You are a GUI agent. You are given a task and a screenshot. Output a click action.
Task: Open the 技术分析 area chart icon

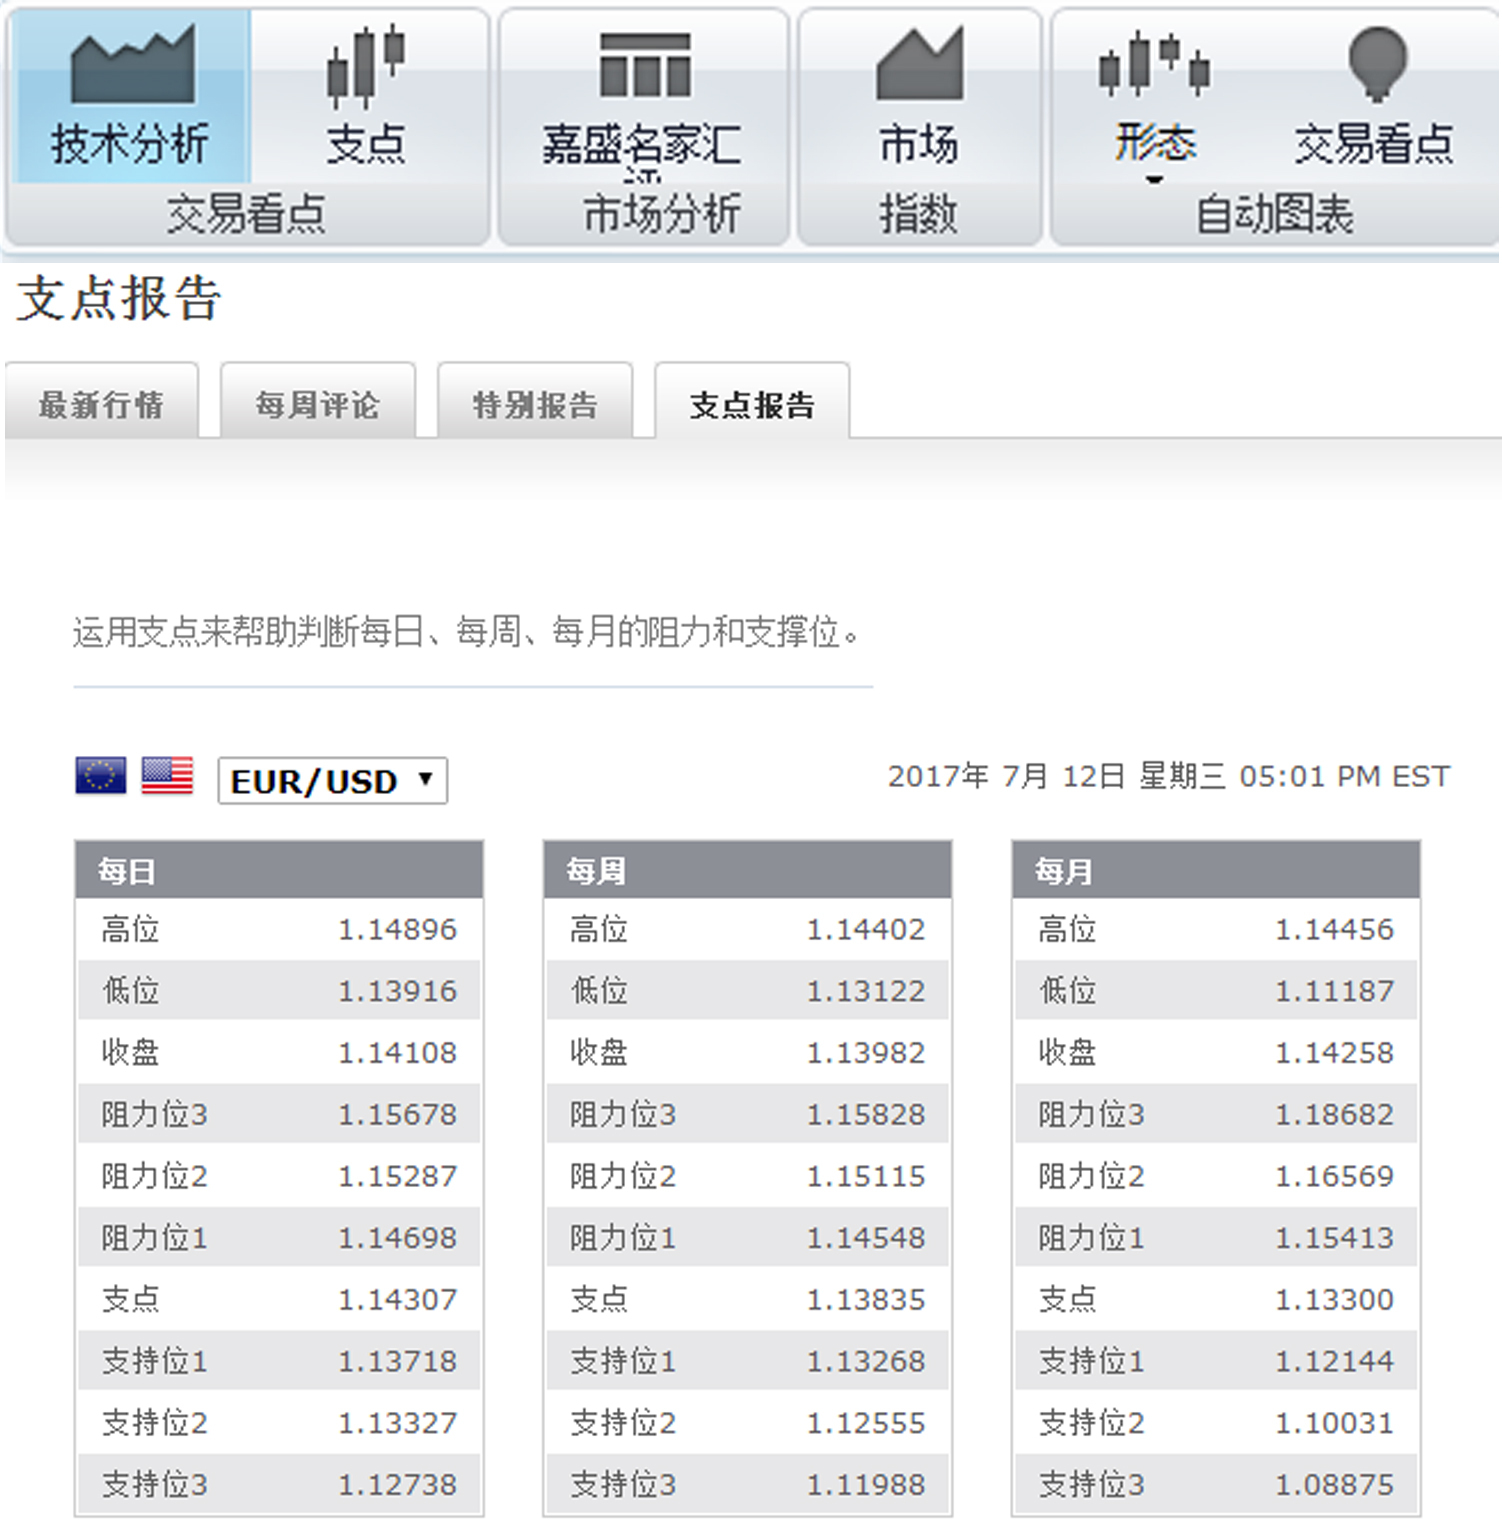(x=132, y=65)
